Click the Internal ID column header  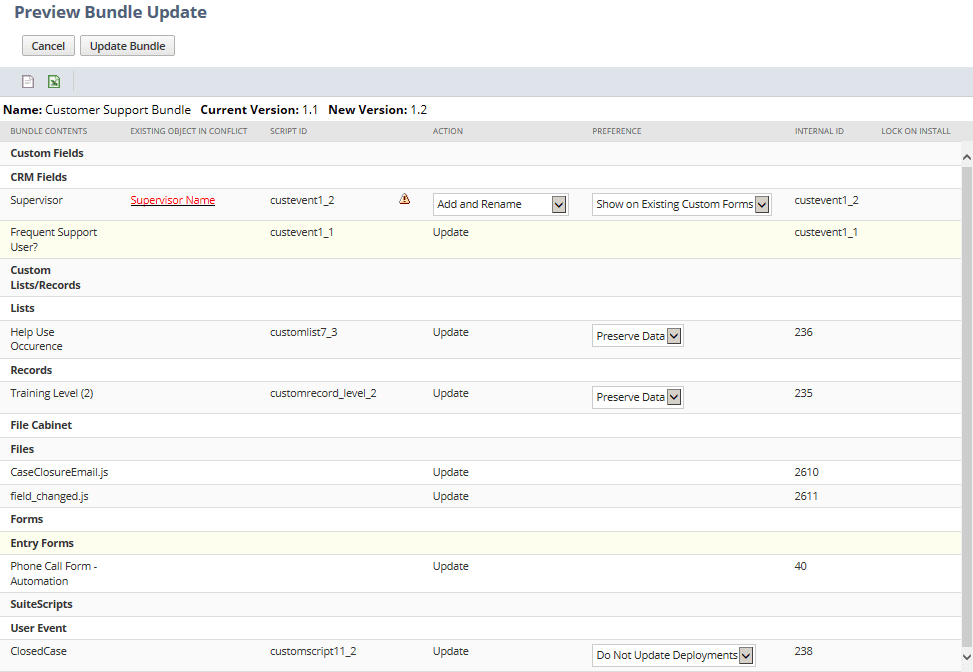(x=819, y=131)
